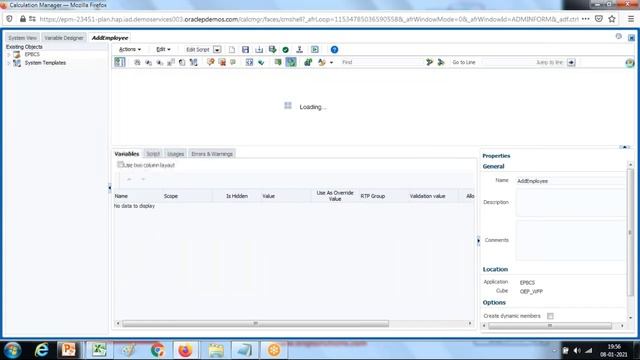Viewport: 640px width, 360px height.
Task: Click the red remove comment icon
Action: [222, 62]
